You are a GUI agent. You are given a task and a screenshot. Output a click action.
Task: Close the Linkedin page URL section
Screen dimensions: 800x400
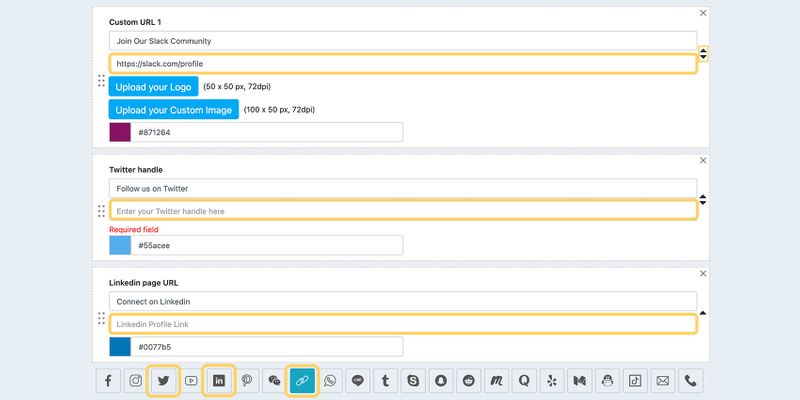point(703,273)
